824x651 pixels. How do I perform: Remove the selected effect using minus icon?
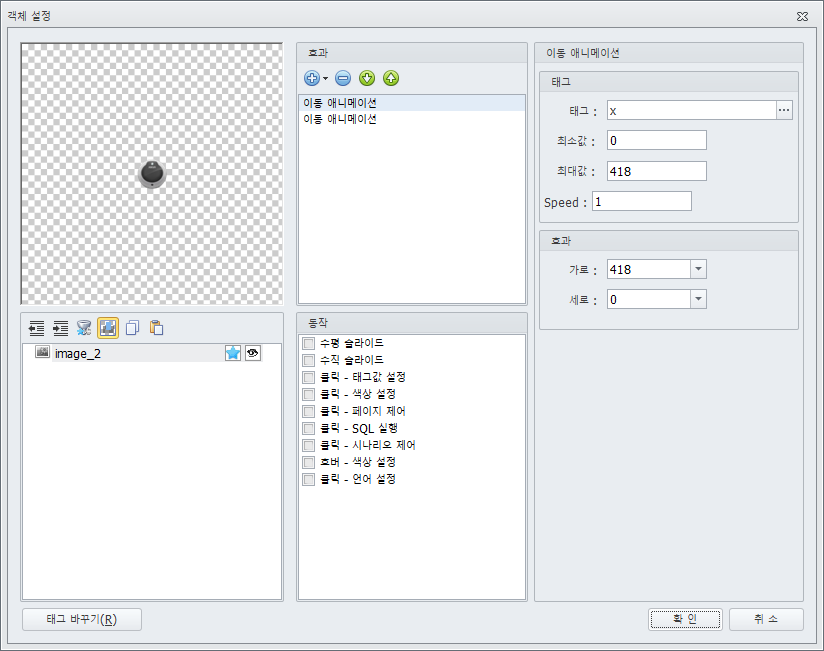(x=343, y=78)
